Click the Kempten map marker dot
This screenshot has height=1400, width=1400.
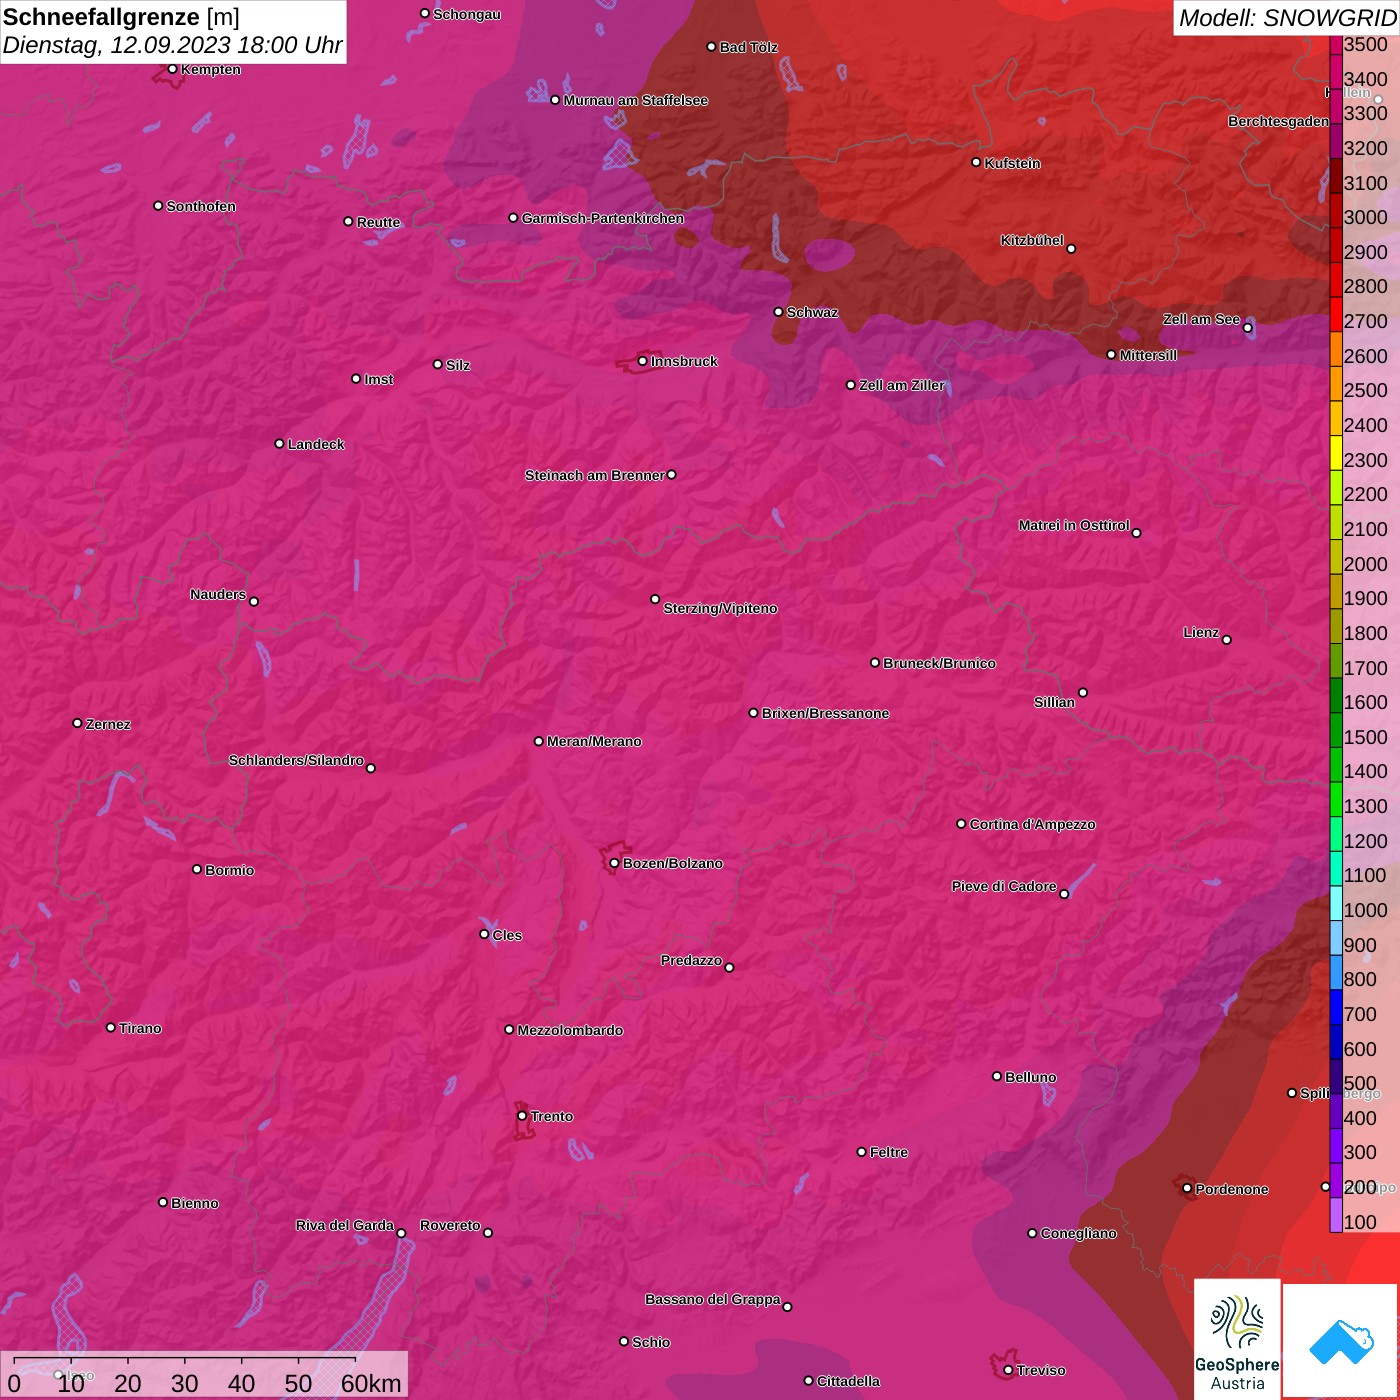coord(172,69)
